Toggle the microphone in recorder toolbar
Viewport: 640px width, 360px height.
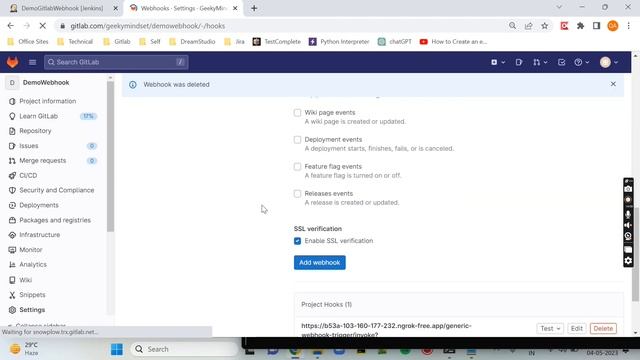[x=628, y=214]
